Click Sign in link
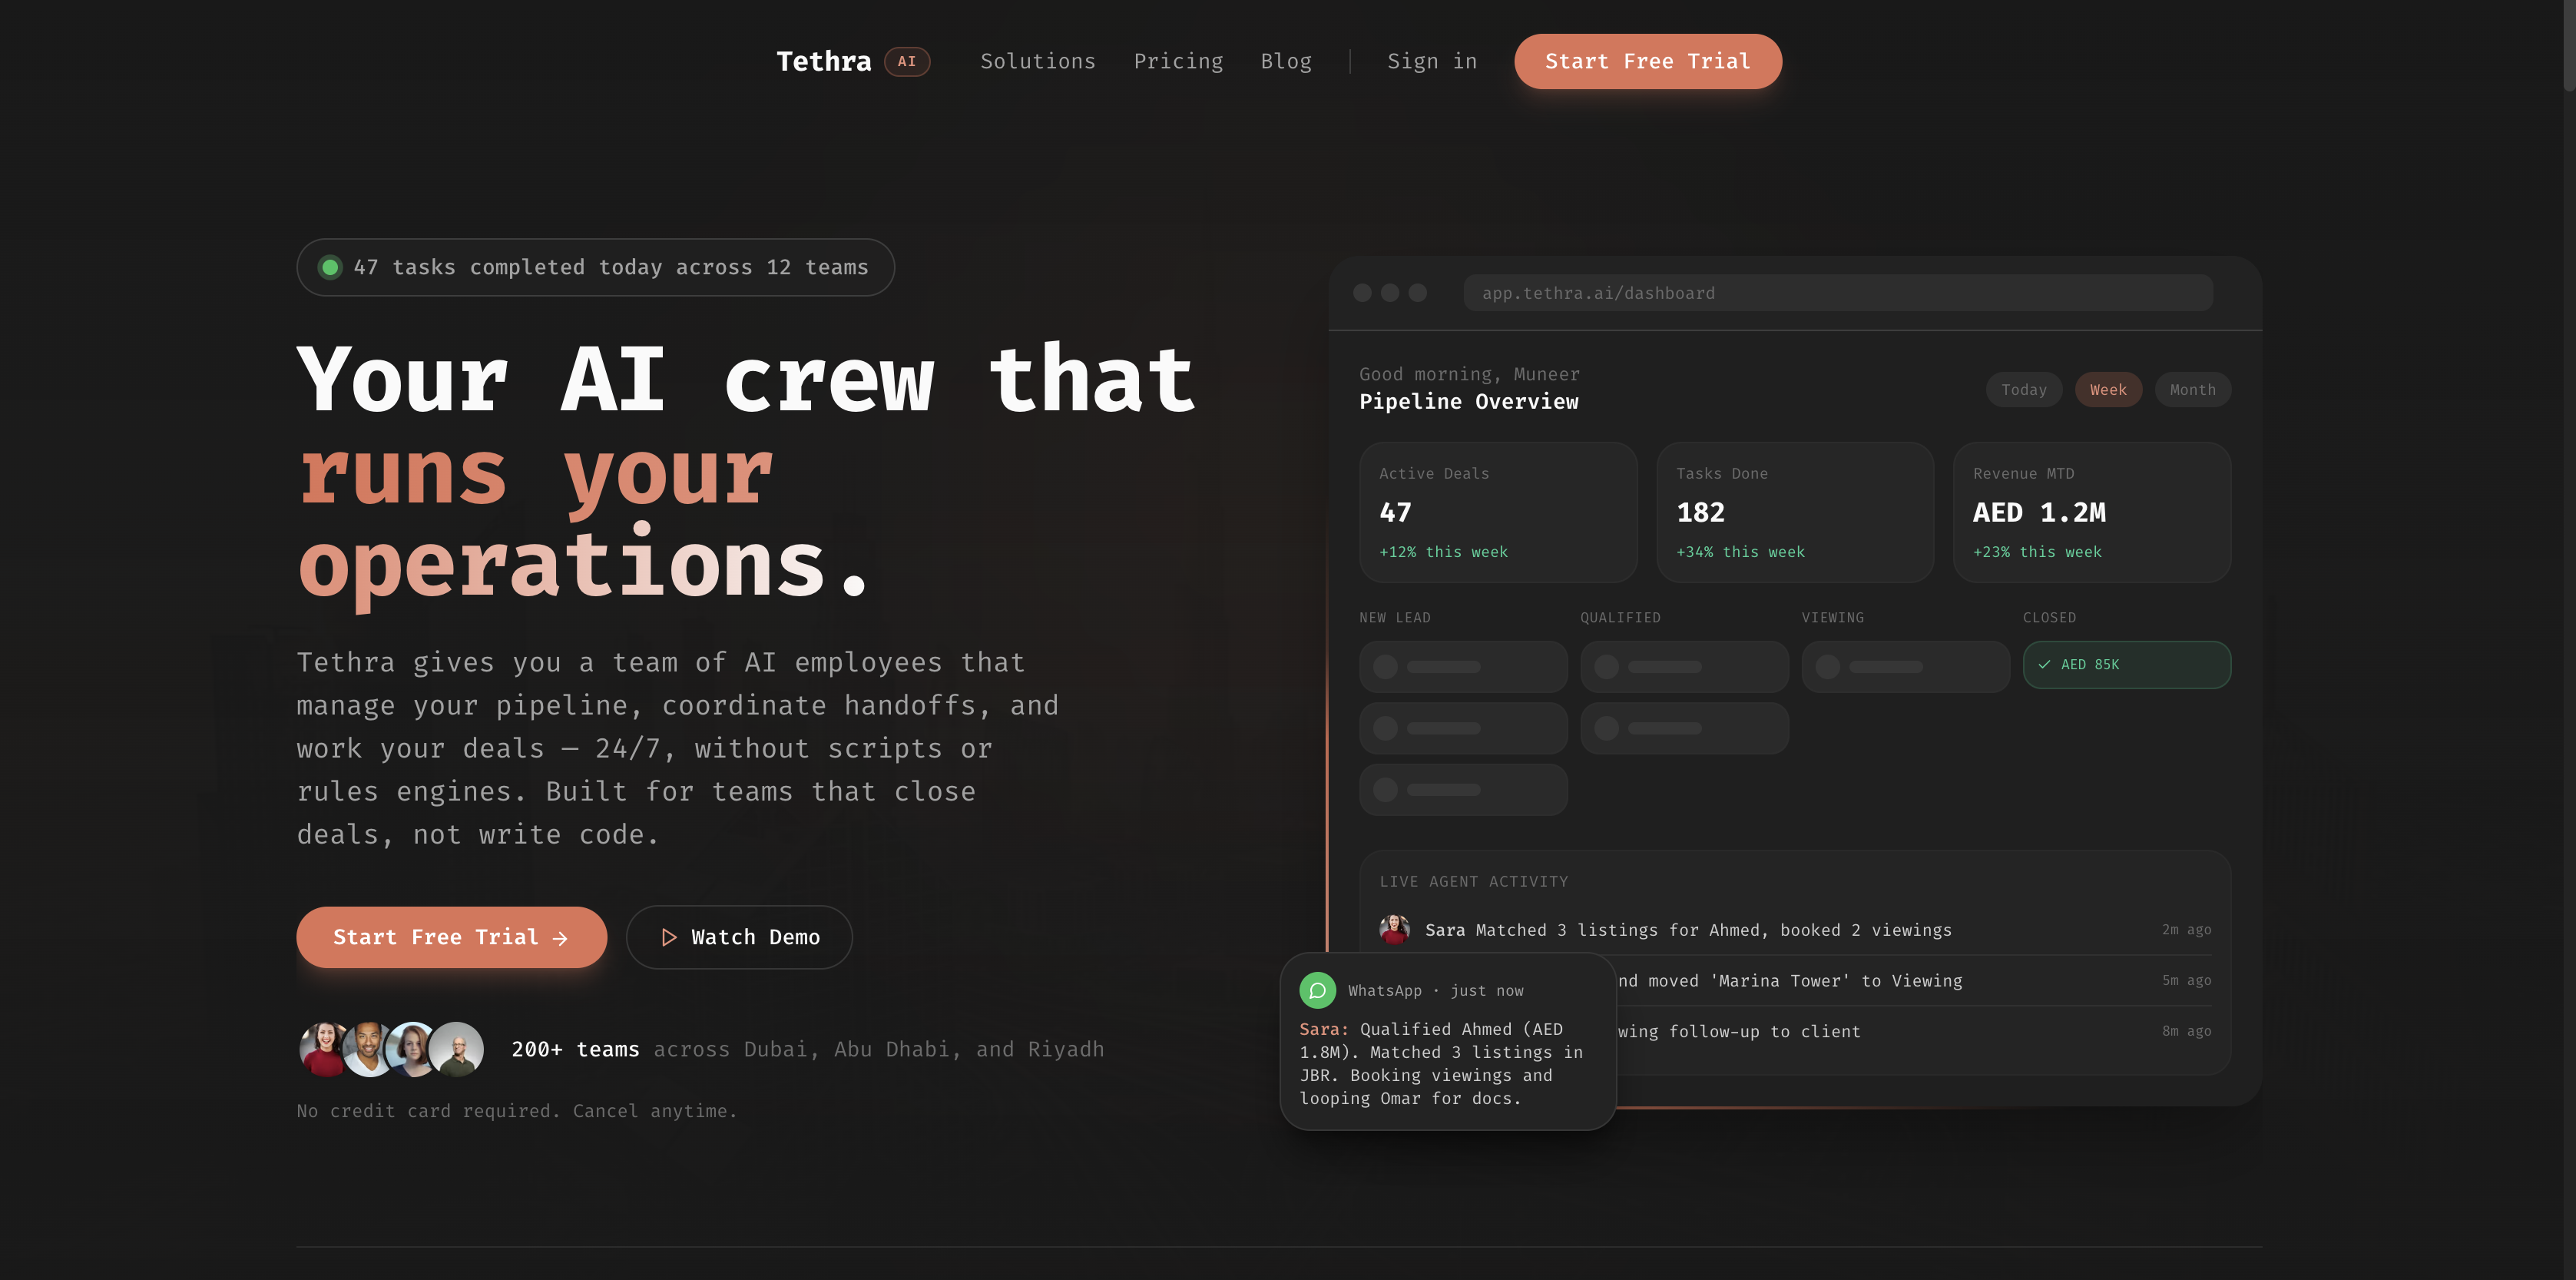 point(1431,61)
